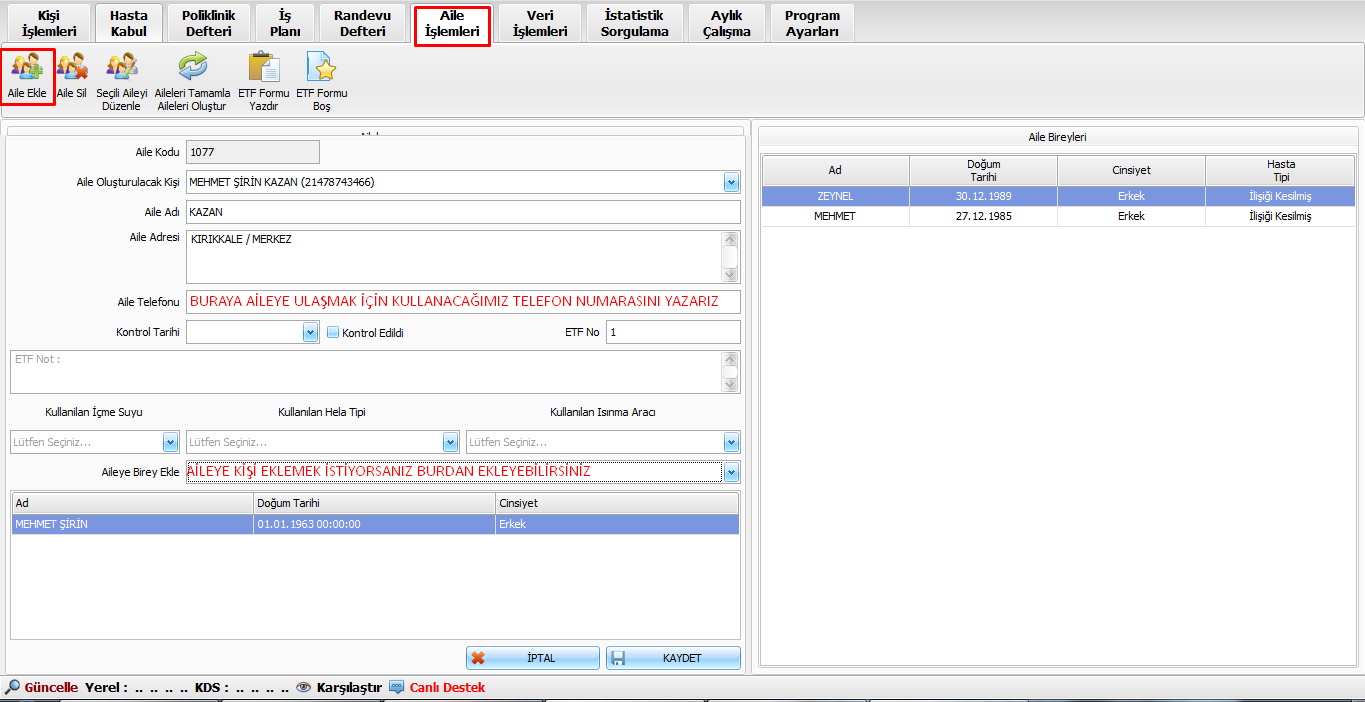Click the Canlı Destek link

coord(446,687)
